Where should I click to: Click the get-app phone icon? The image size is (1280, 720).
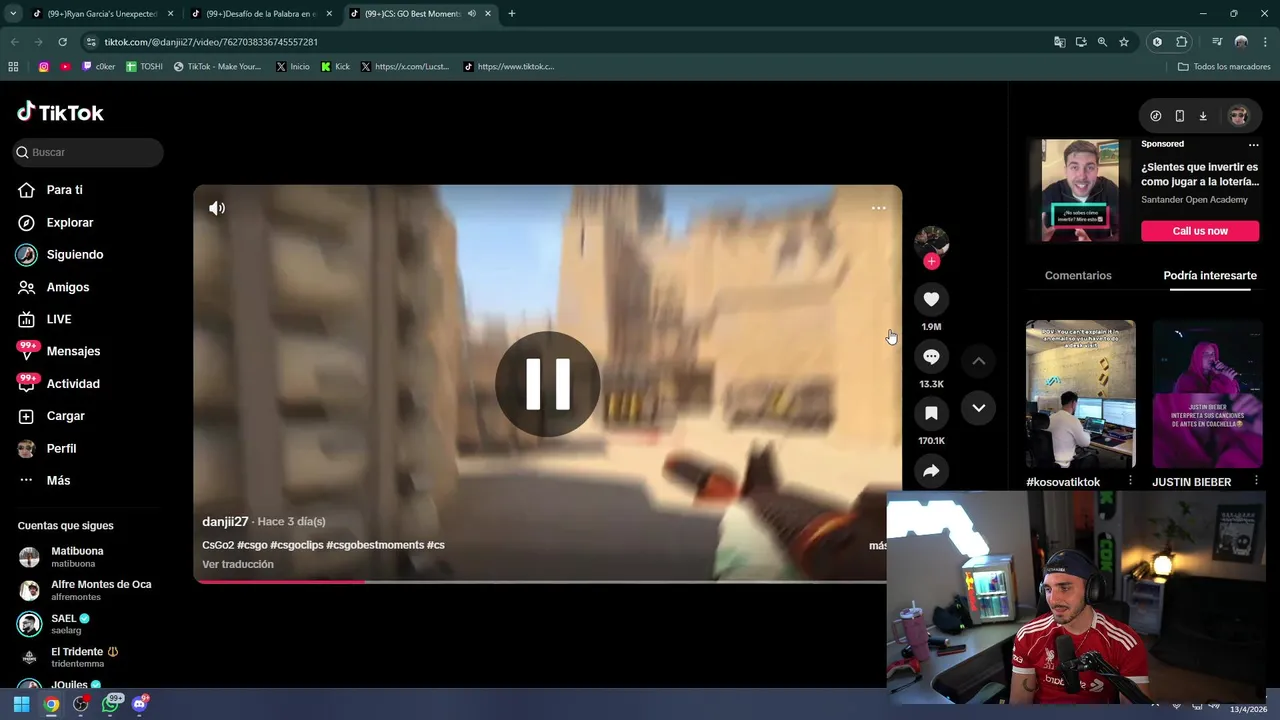(1179, 116)
